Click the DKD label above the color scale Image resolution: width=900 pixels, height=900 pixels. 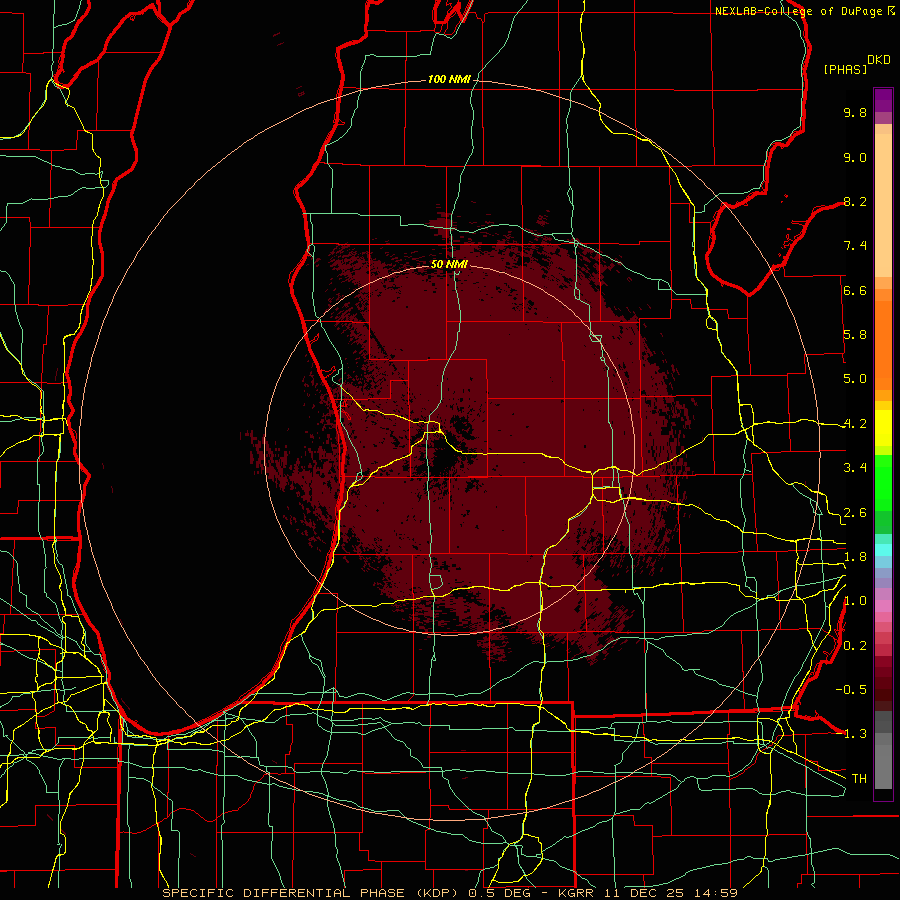click(879, 60)
